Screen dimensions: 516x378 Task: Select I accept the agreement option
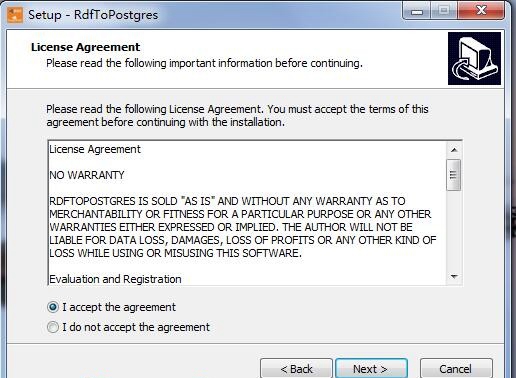[53, 307]
